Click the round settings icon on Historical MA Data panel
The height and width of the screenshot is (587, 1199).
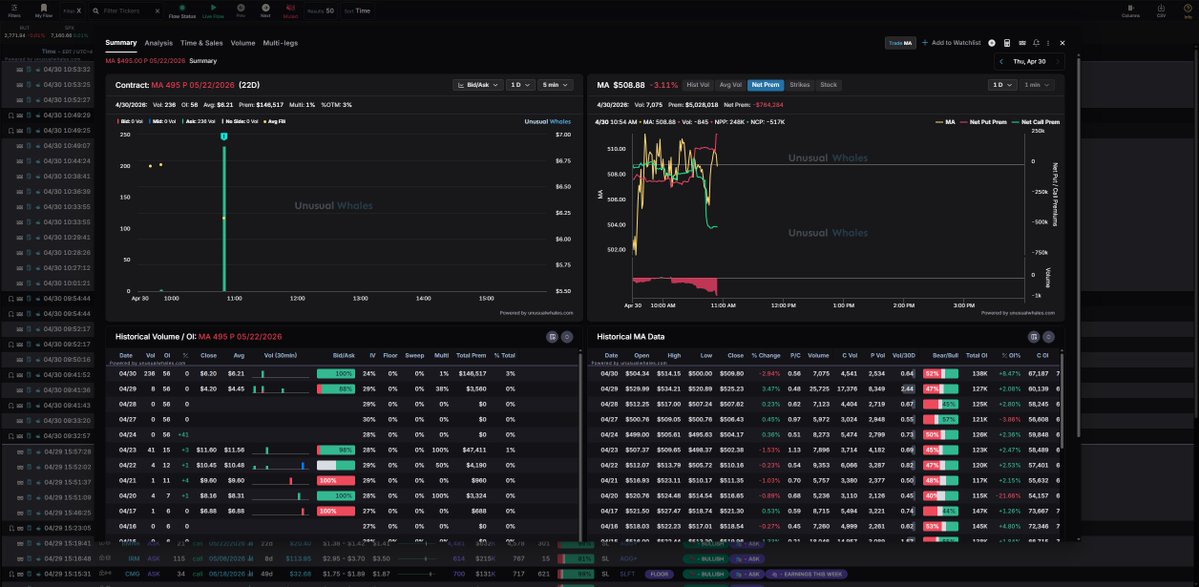point(1048,336)
